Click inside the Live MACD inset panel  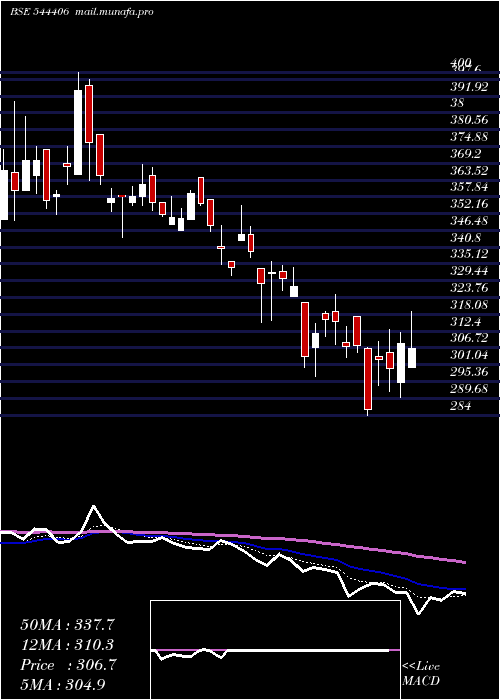pyautogui.click(x=275, y=650)
